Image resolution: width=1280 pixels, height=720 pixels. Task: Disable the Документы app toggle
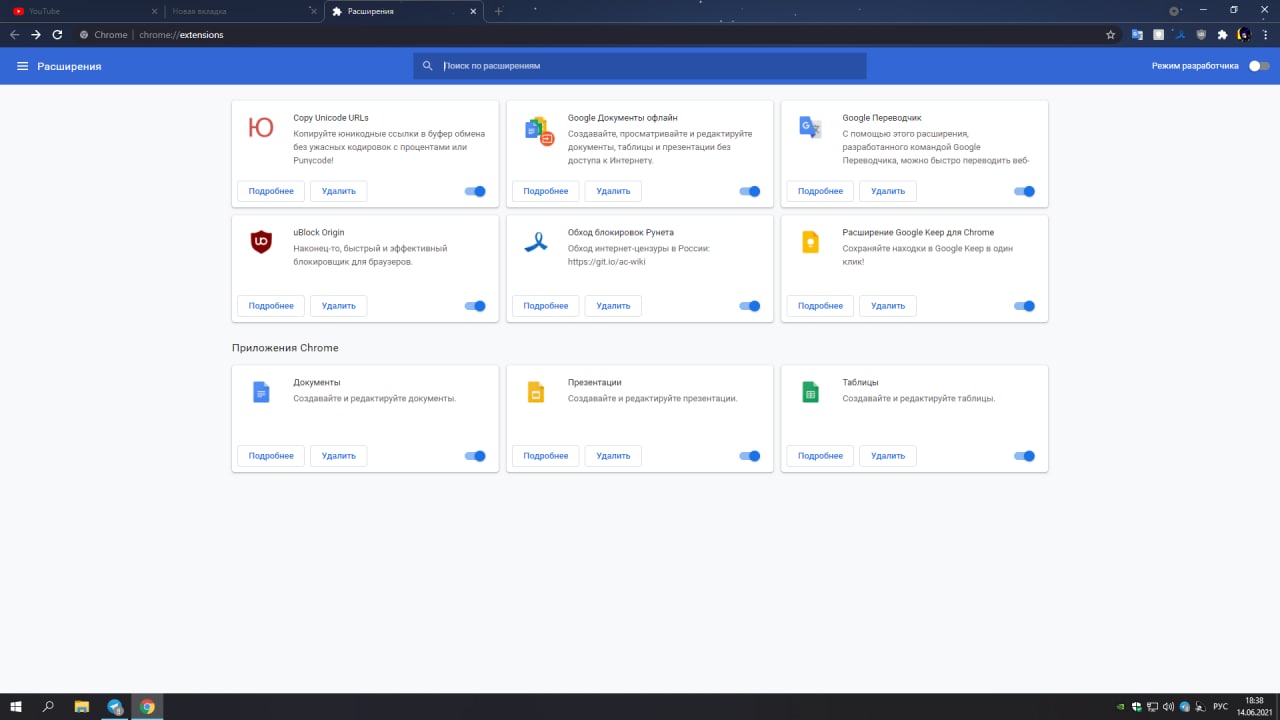(x=475, y=456)
